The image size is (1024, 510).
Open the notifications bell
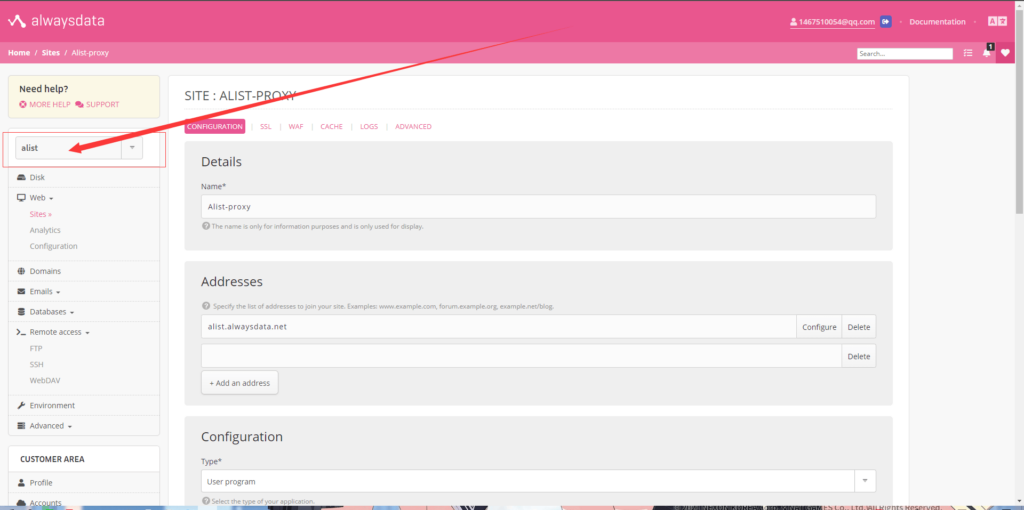pos(987,54)
